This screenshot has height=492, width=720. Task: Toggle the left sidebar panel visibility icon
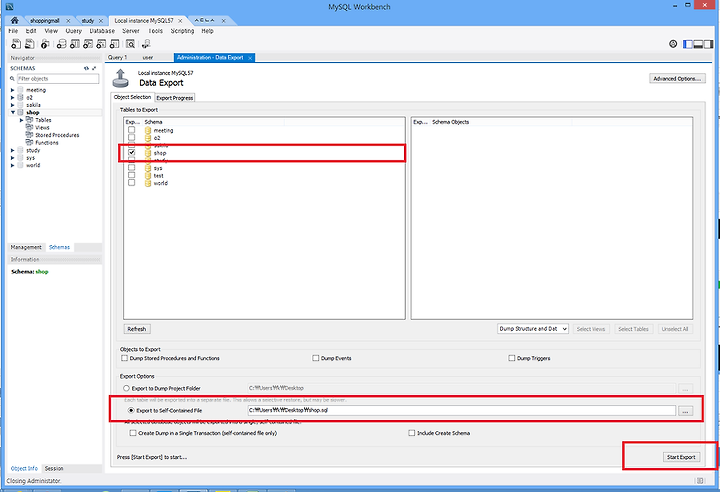[x=688, y=44]
